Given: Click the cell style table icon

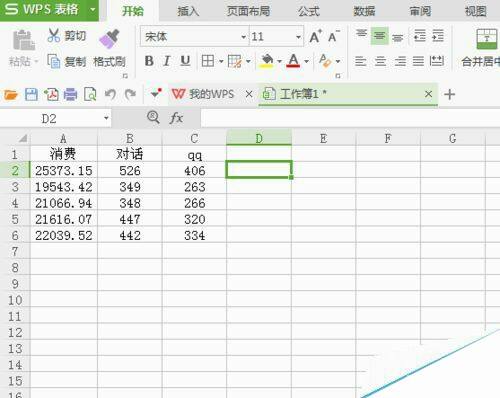Looking at the screenshot, I should coord(235,61).
